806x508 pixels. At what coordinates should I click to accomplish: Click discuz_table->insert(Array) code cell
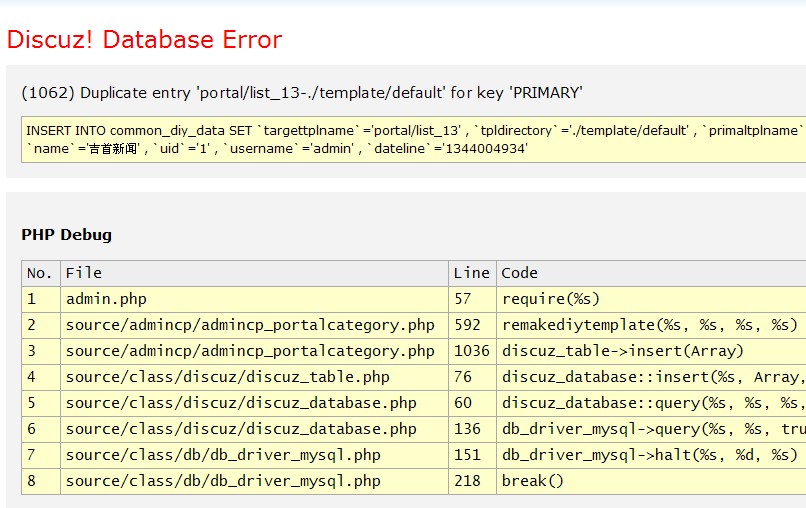tap(651, 351)
